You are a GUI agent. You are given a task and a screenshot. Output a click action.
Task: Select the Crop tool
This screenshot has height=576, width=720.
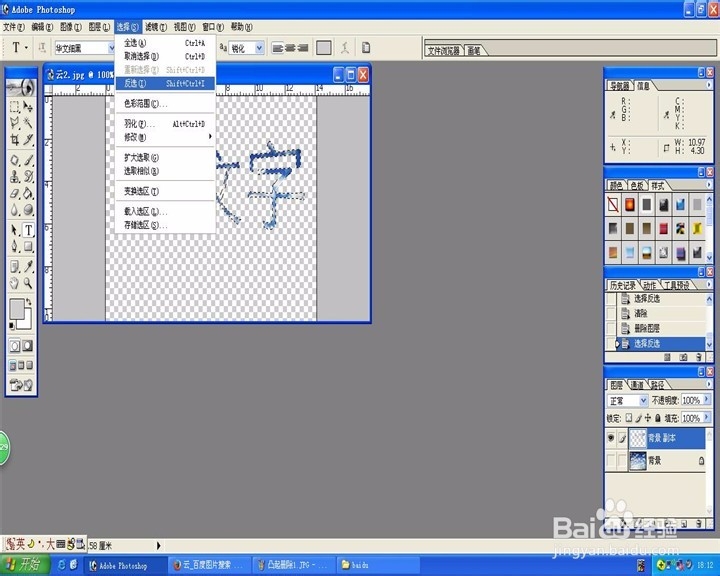click(15, 139)
